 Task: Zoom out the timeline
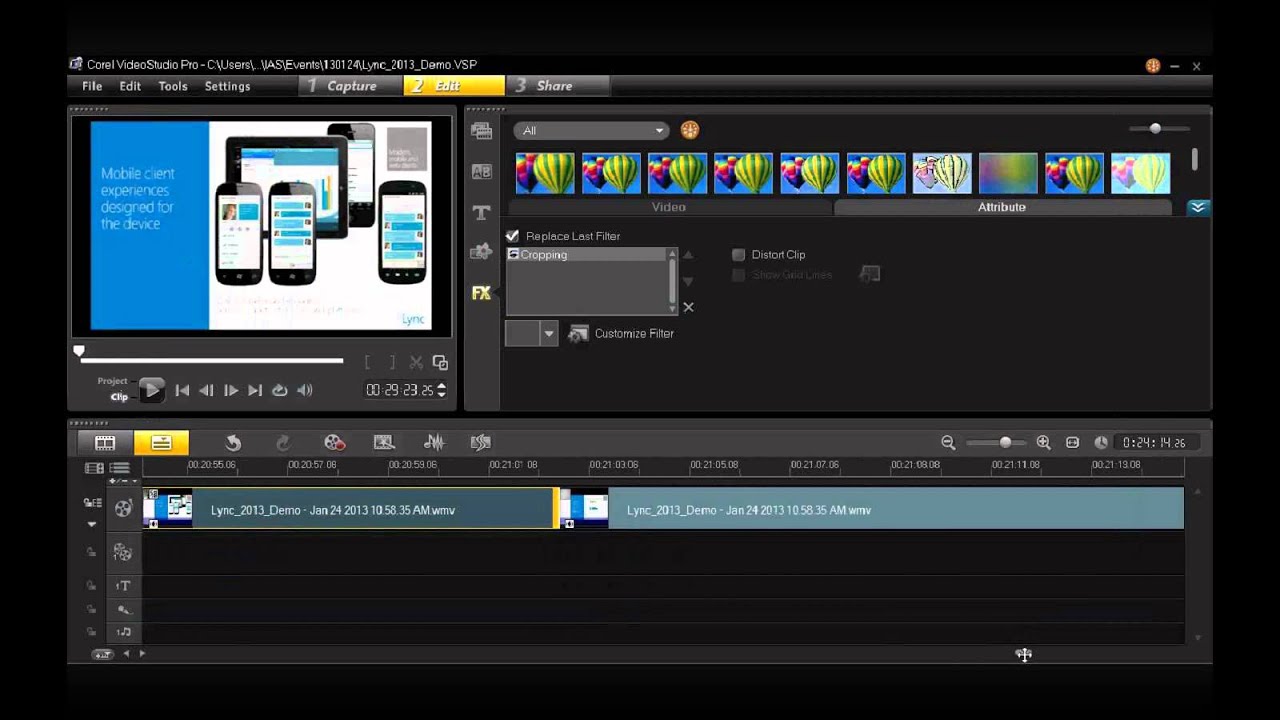click(948, 442)
